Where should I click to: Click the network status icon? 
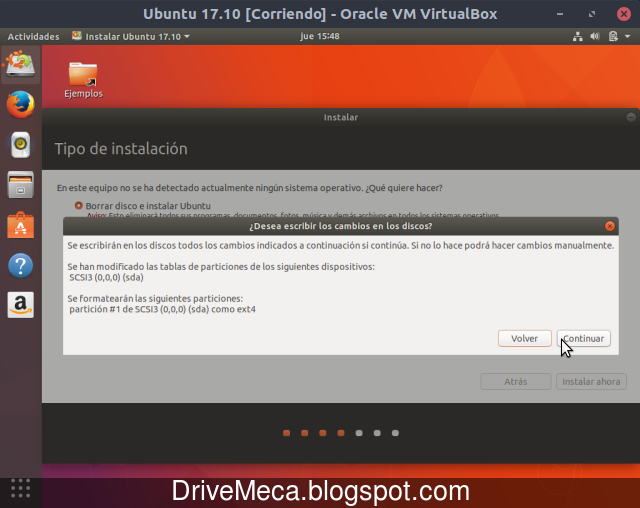coord(578,36)
